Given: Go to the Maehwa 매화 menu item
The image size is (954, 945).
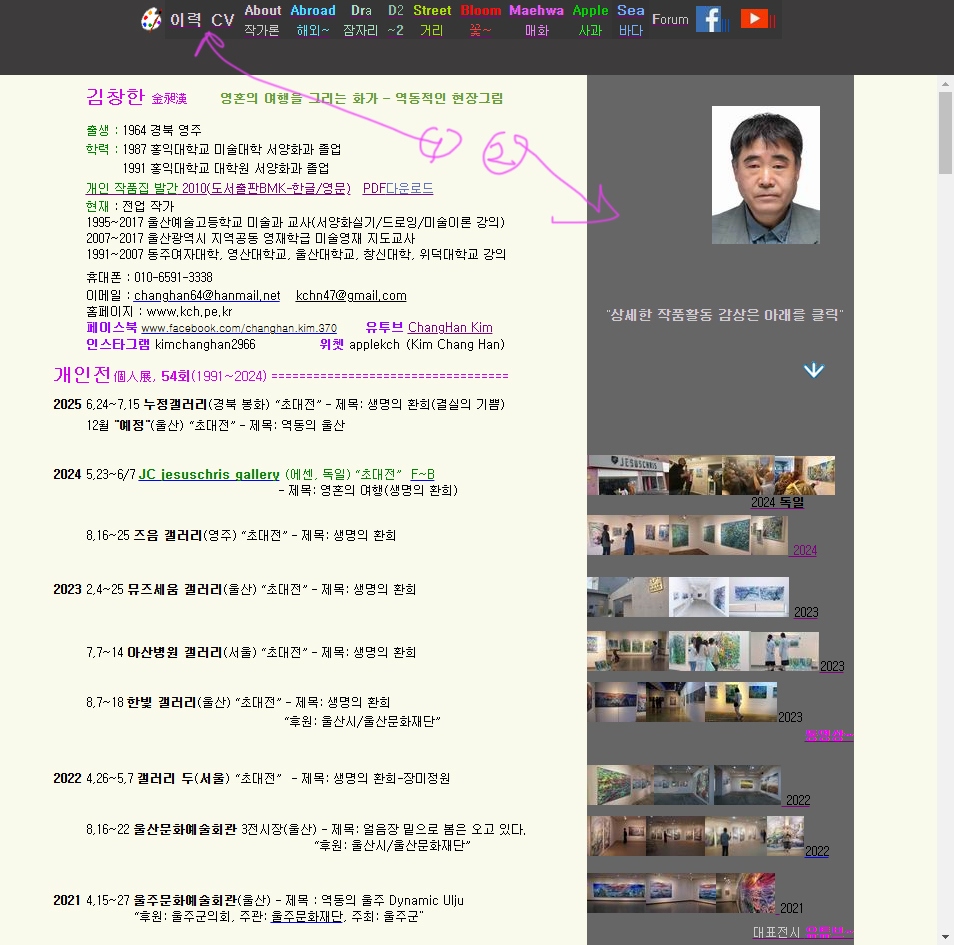Looking at the screenshot, I should [x=536, y=20].
